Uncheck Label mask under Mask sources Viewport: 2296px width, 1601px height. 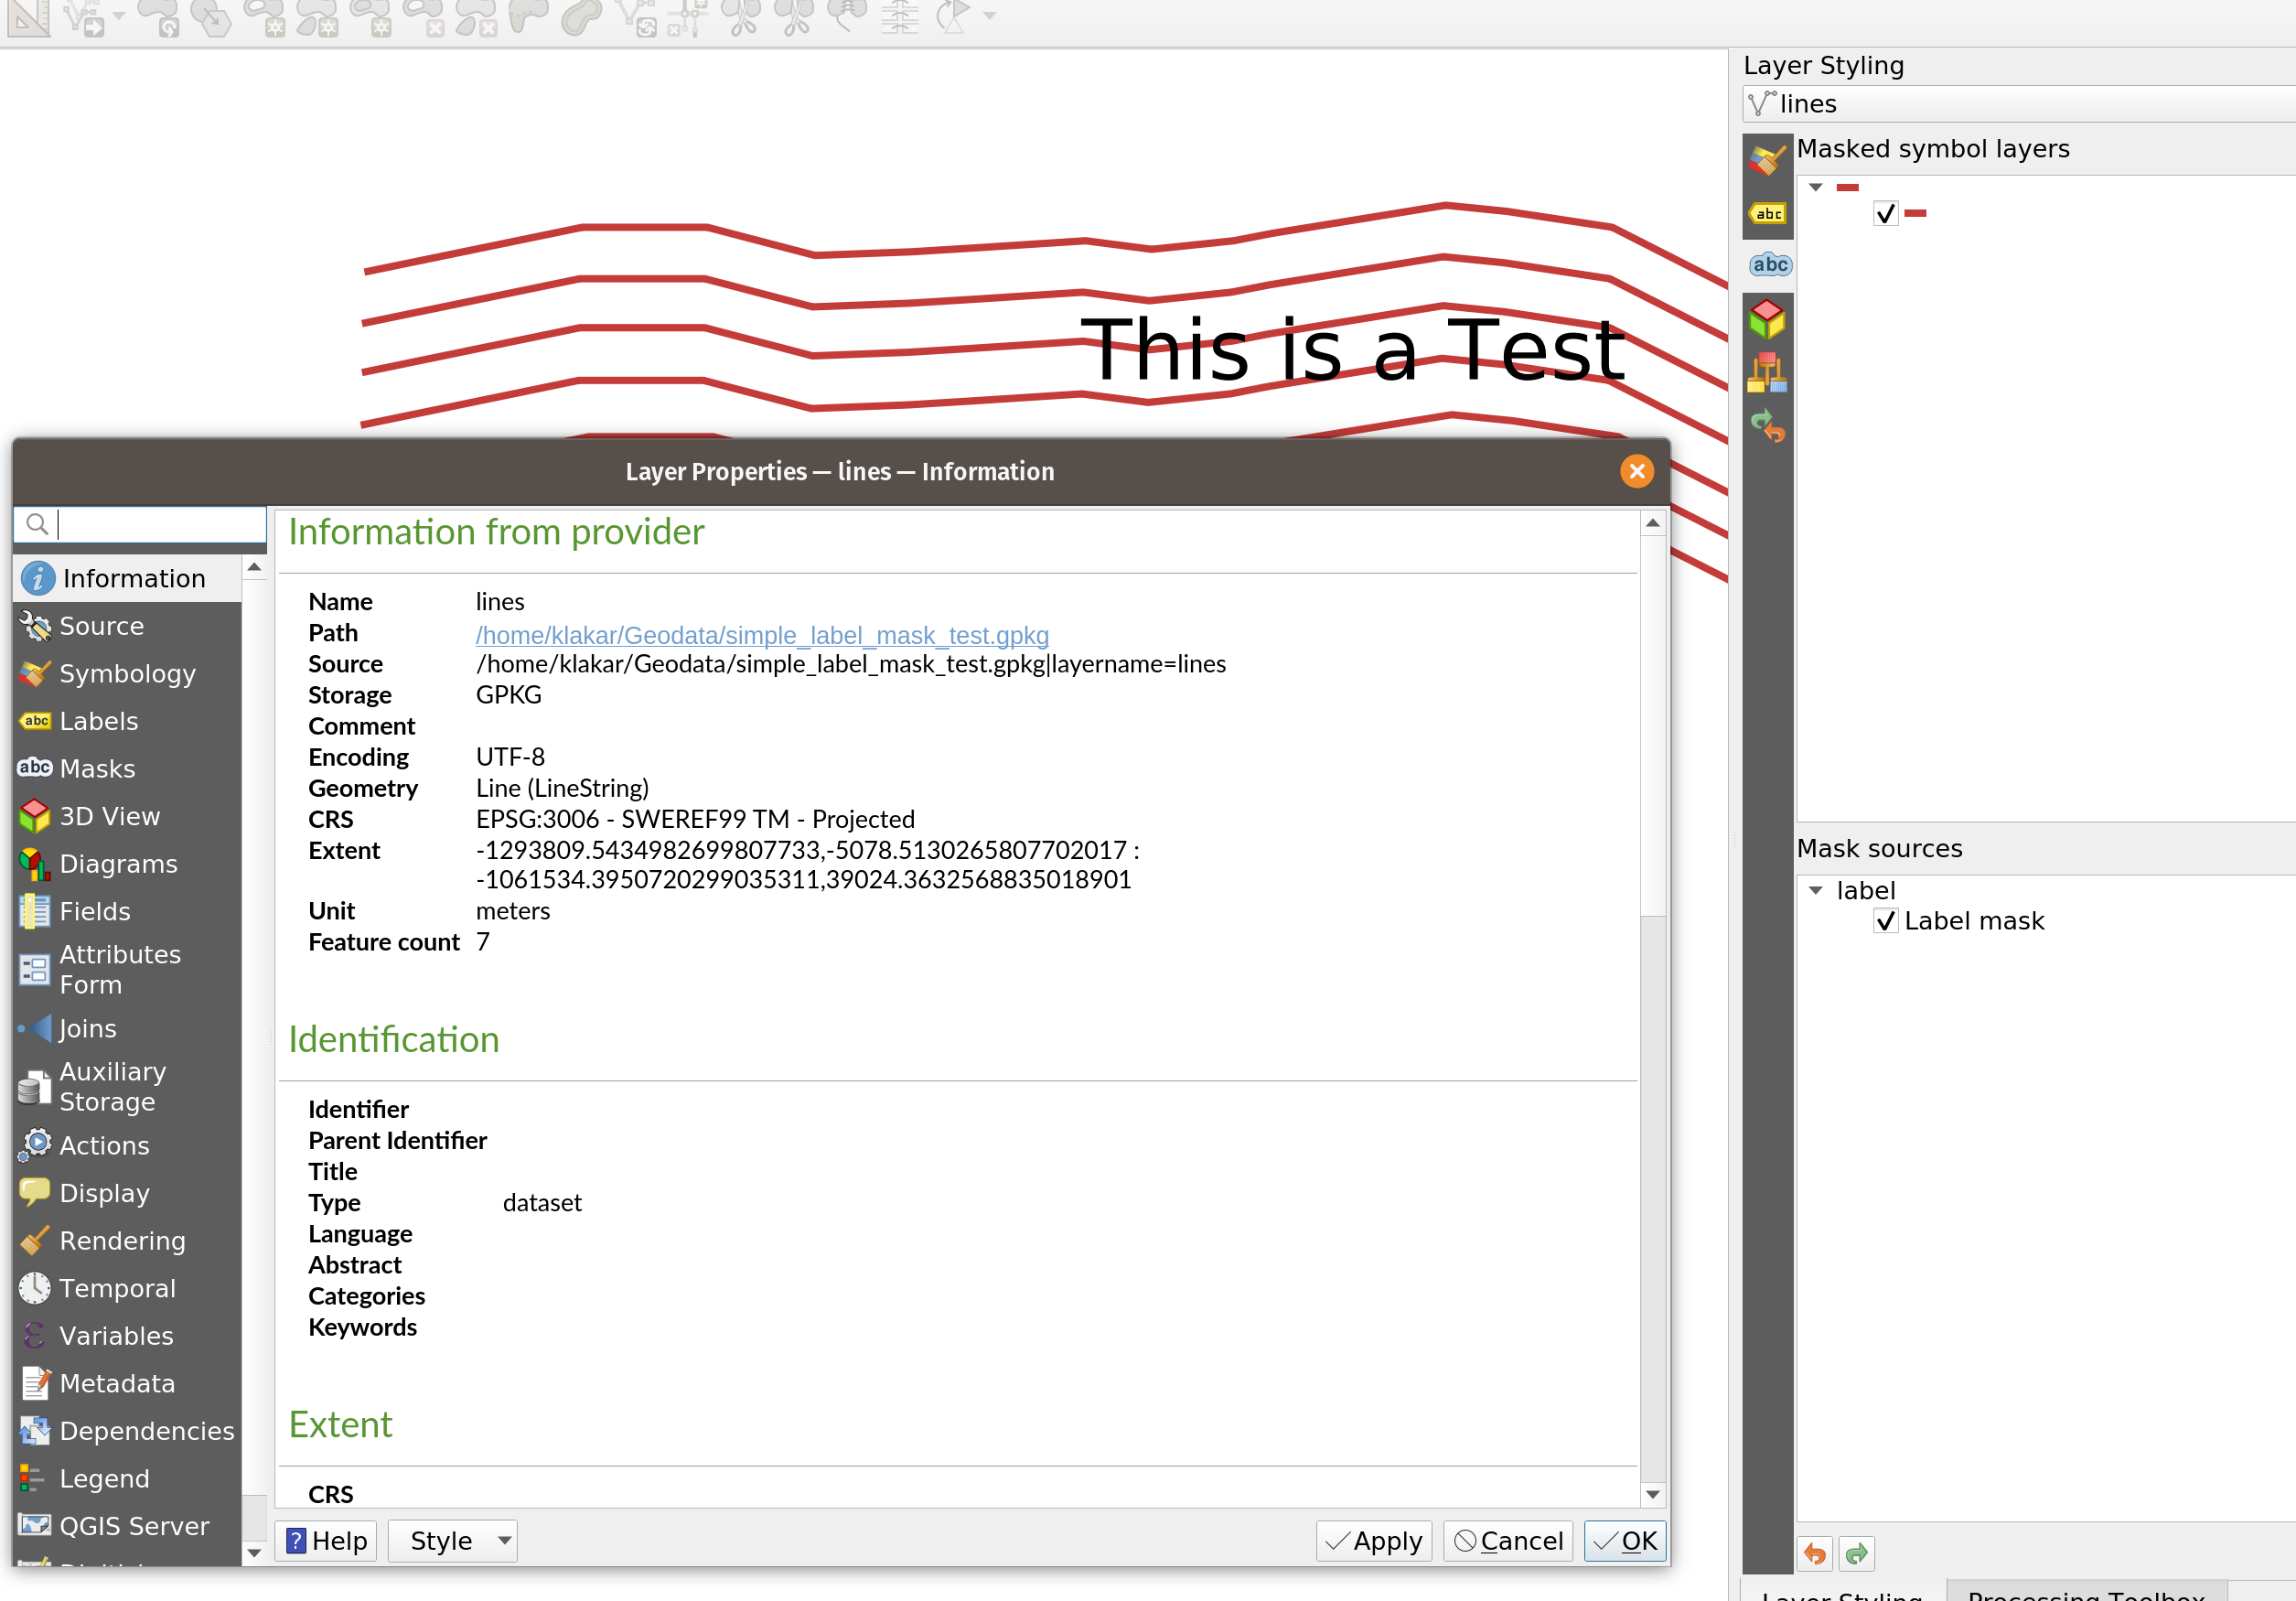(x=1886, y=921)
